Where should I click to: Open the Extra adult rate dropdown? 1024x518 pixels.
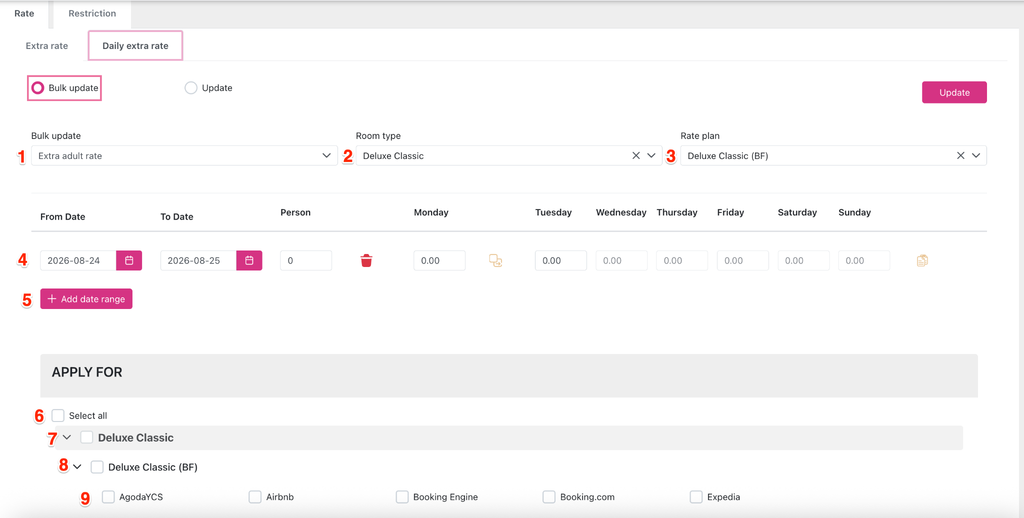[x=184, y=155]
